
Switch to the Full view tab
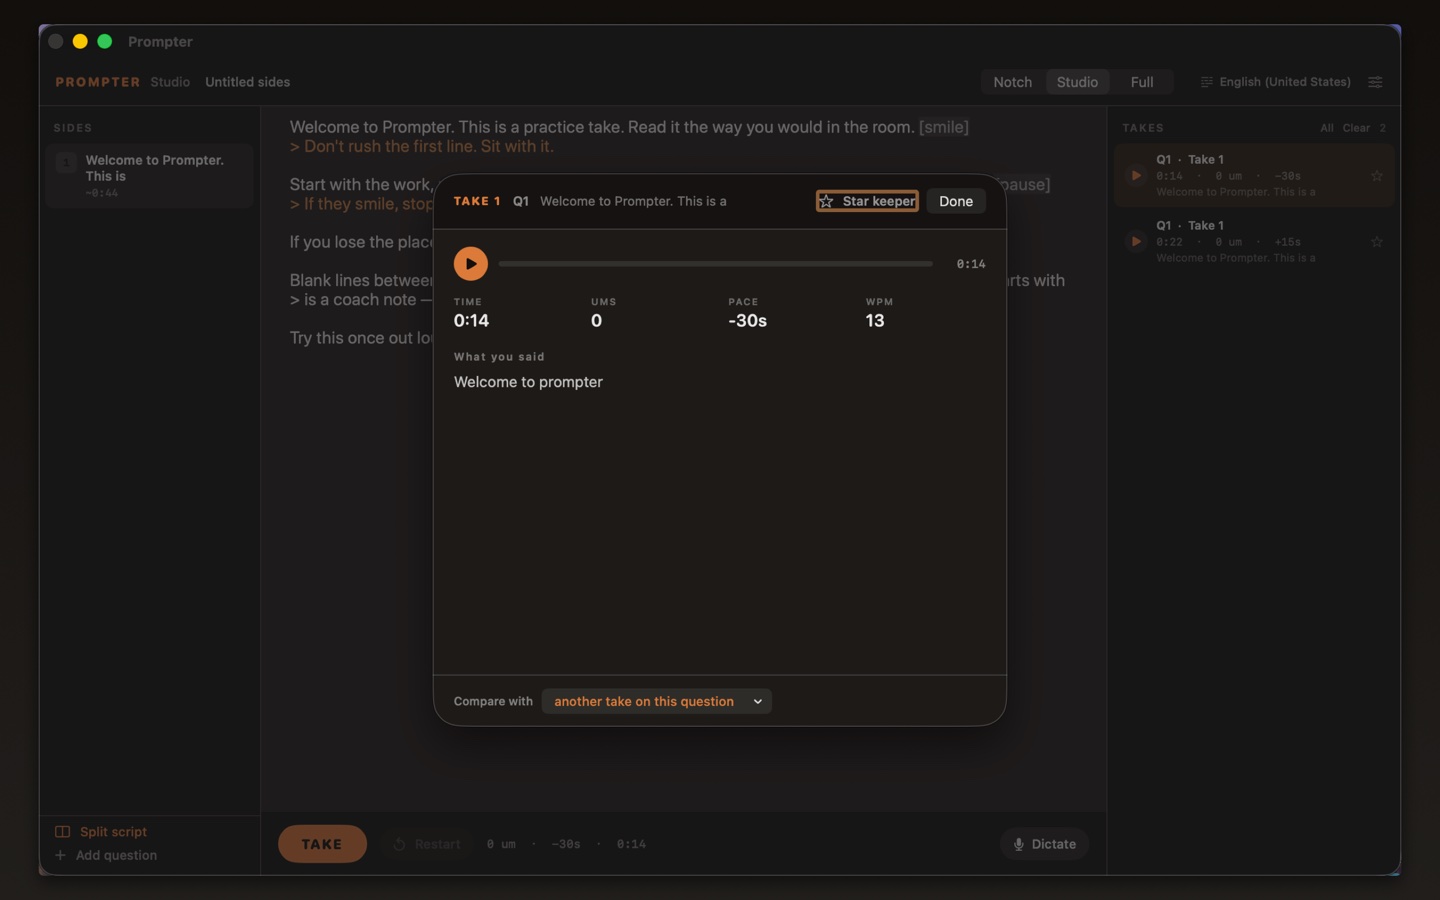click(x=1142, y=82)
